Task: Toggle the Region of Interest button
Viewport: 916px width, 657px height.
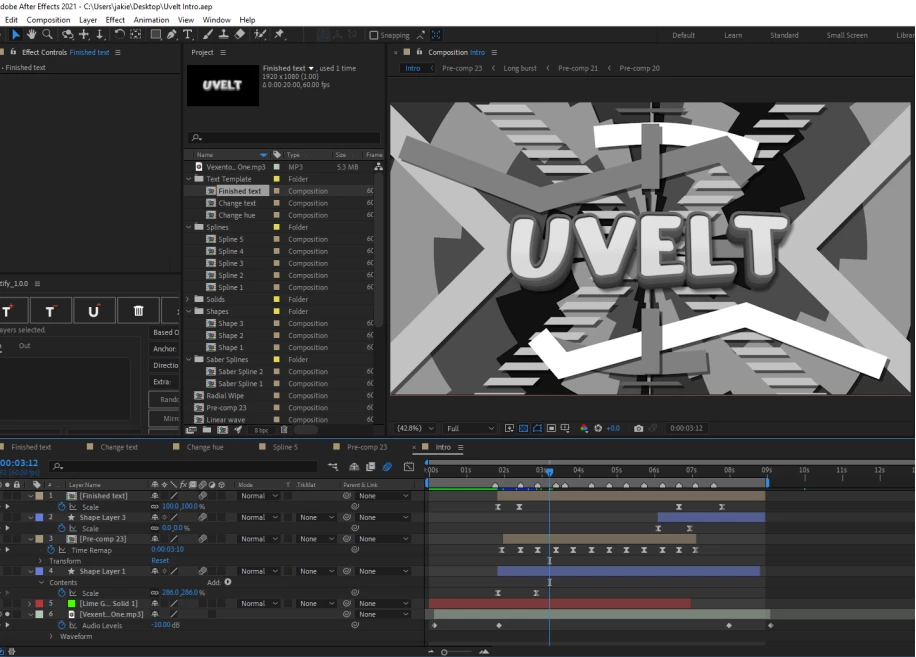Action: (551, 429)
